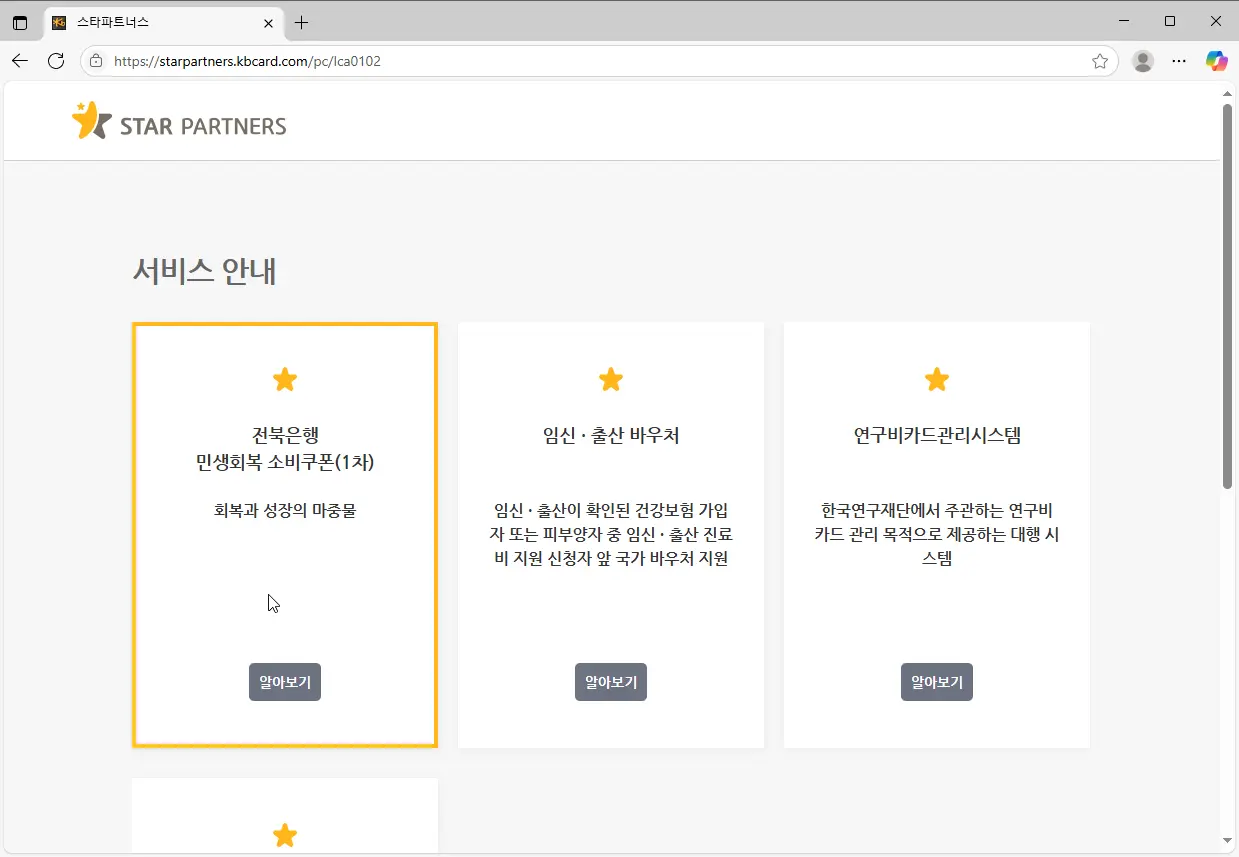Click 임신·출산 바우처 card title
The width and height of the screenshot is (1239, 857).
click(611, 436)
